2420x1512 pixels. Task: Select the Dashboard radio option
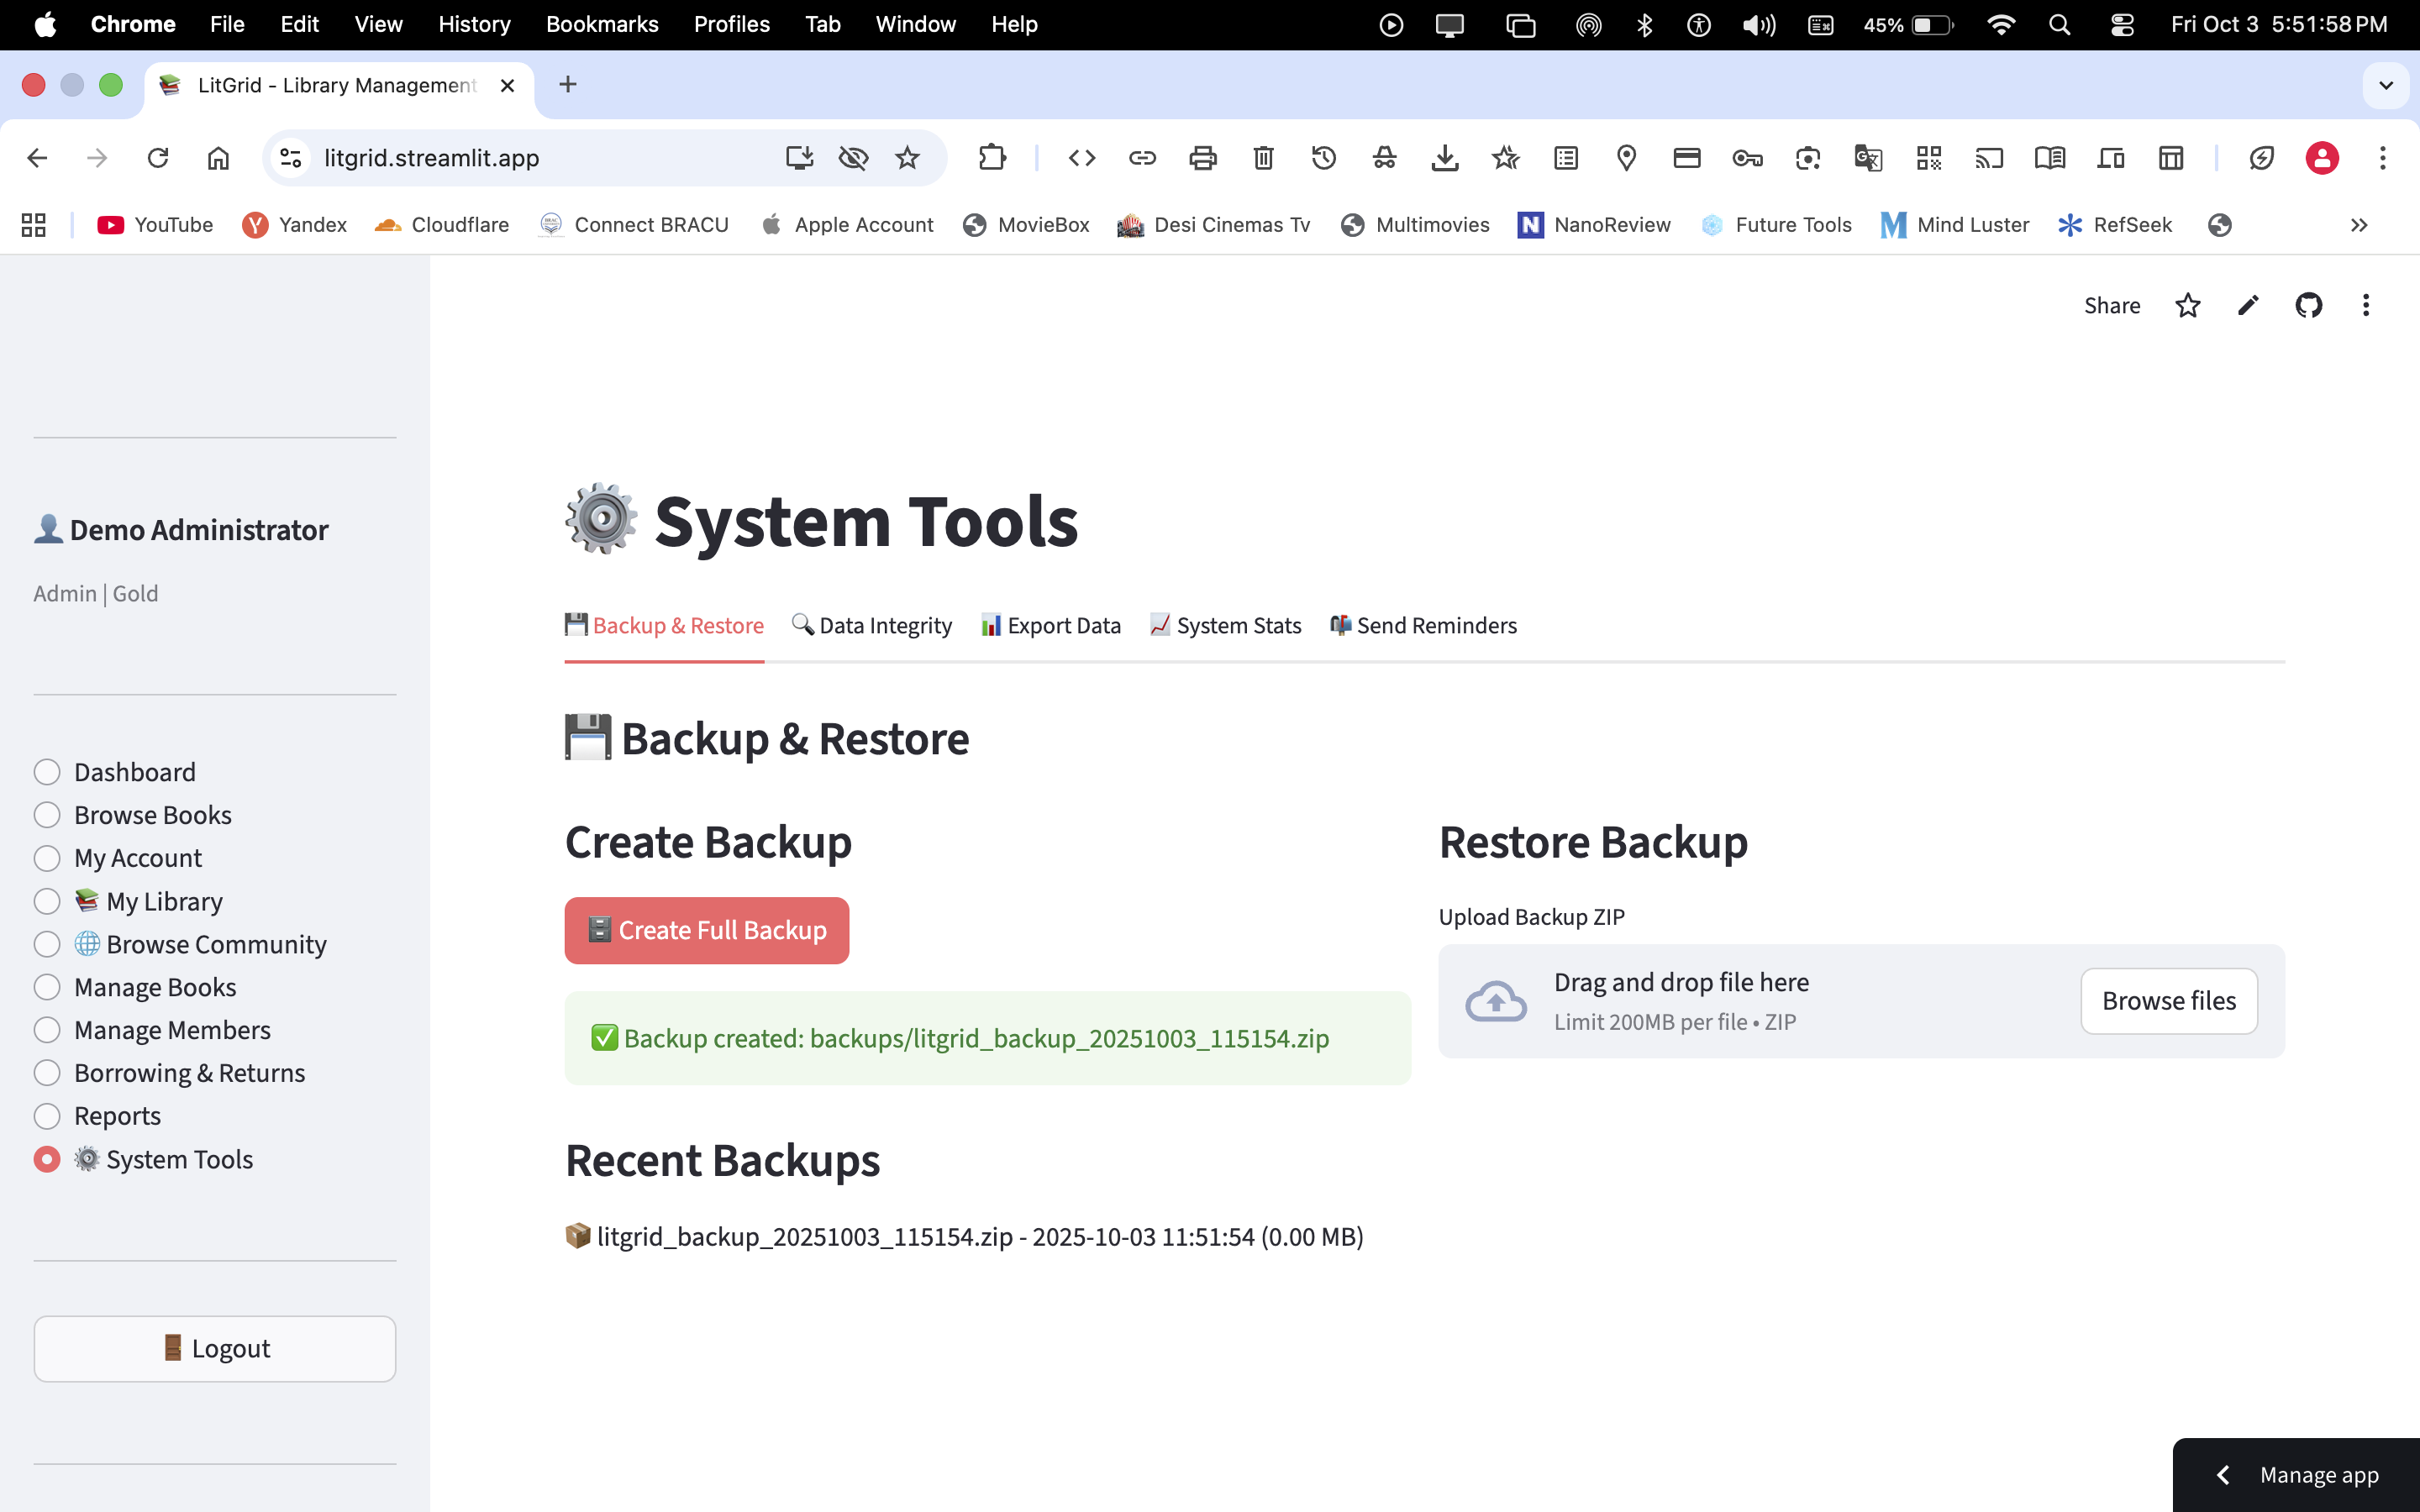click(47, 772)
